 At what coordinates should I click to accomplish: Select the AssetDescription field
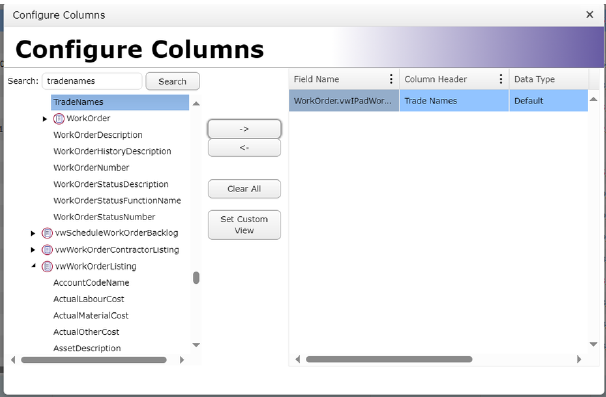pyautogui.click(x=87, y=348)
